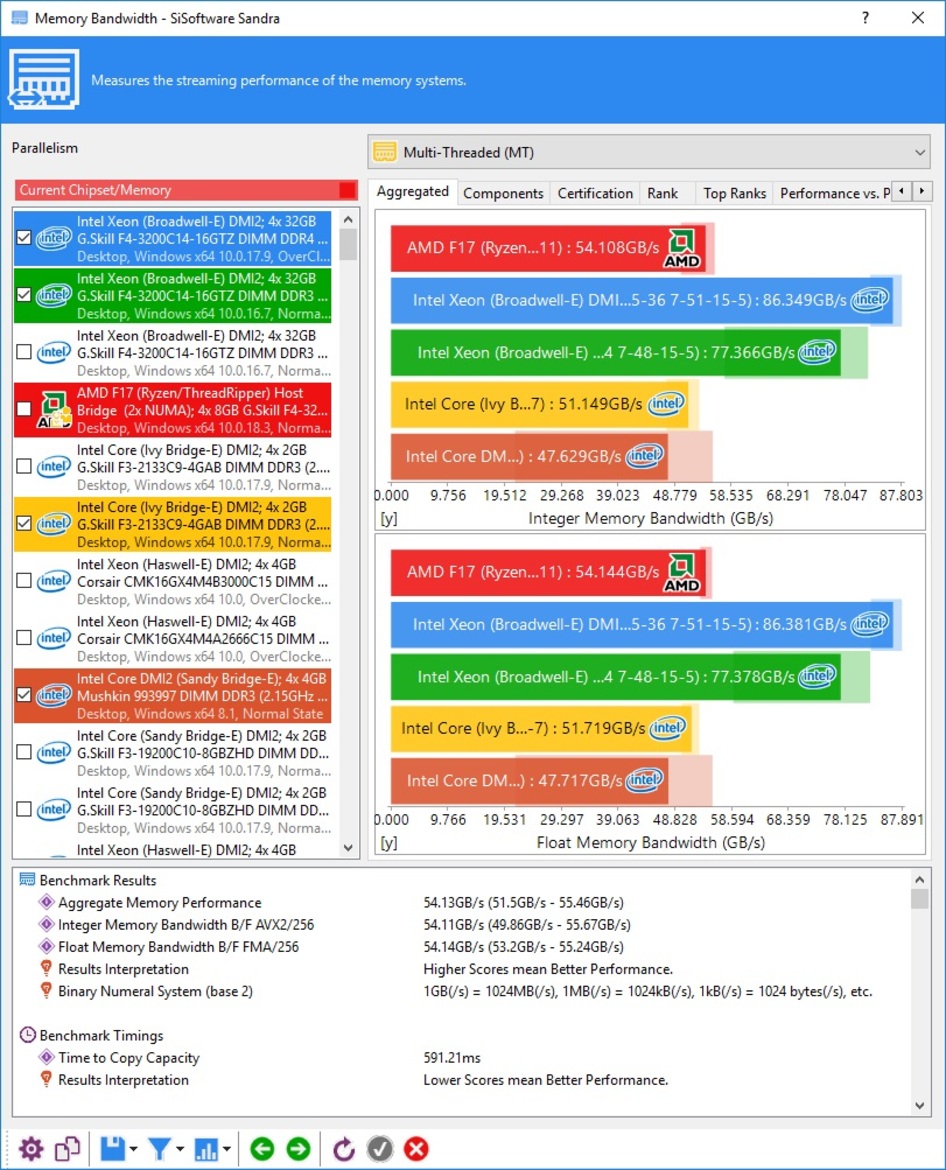Click the copy results icon
The width and height of the screenshot is (946, 1170).
pyautogui.click(x=67, y=1148)
